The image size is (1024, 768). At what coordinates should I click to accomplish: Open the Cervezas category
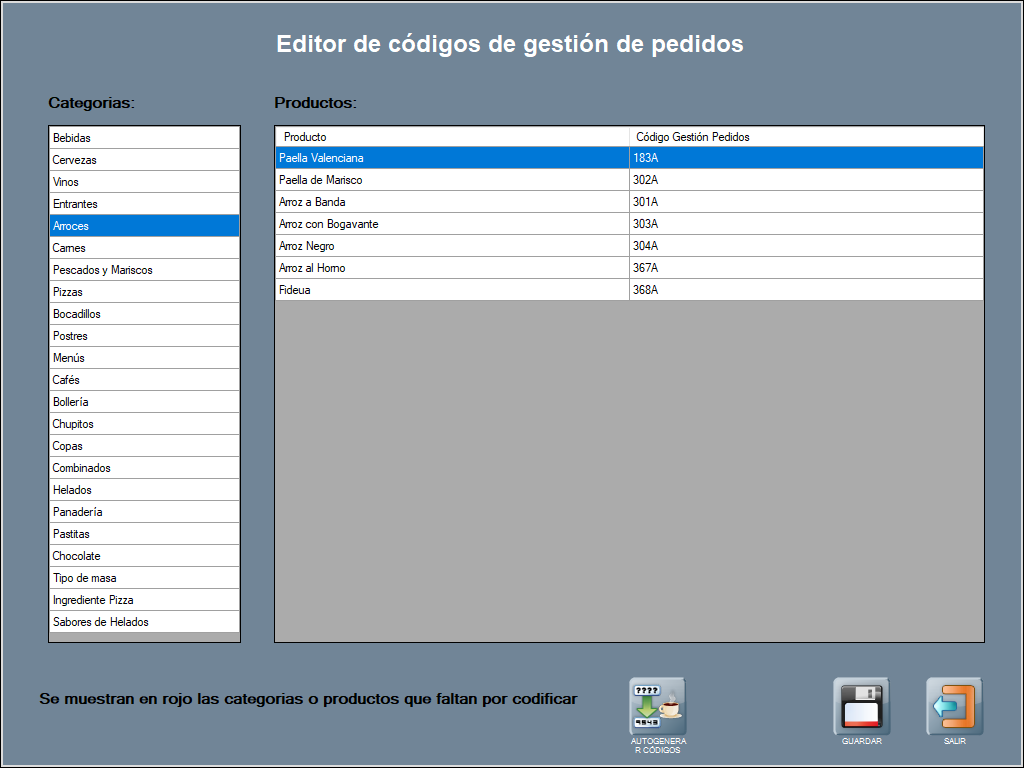pos(144,160)
